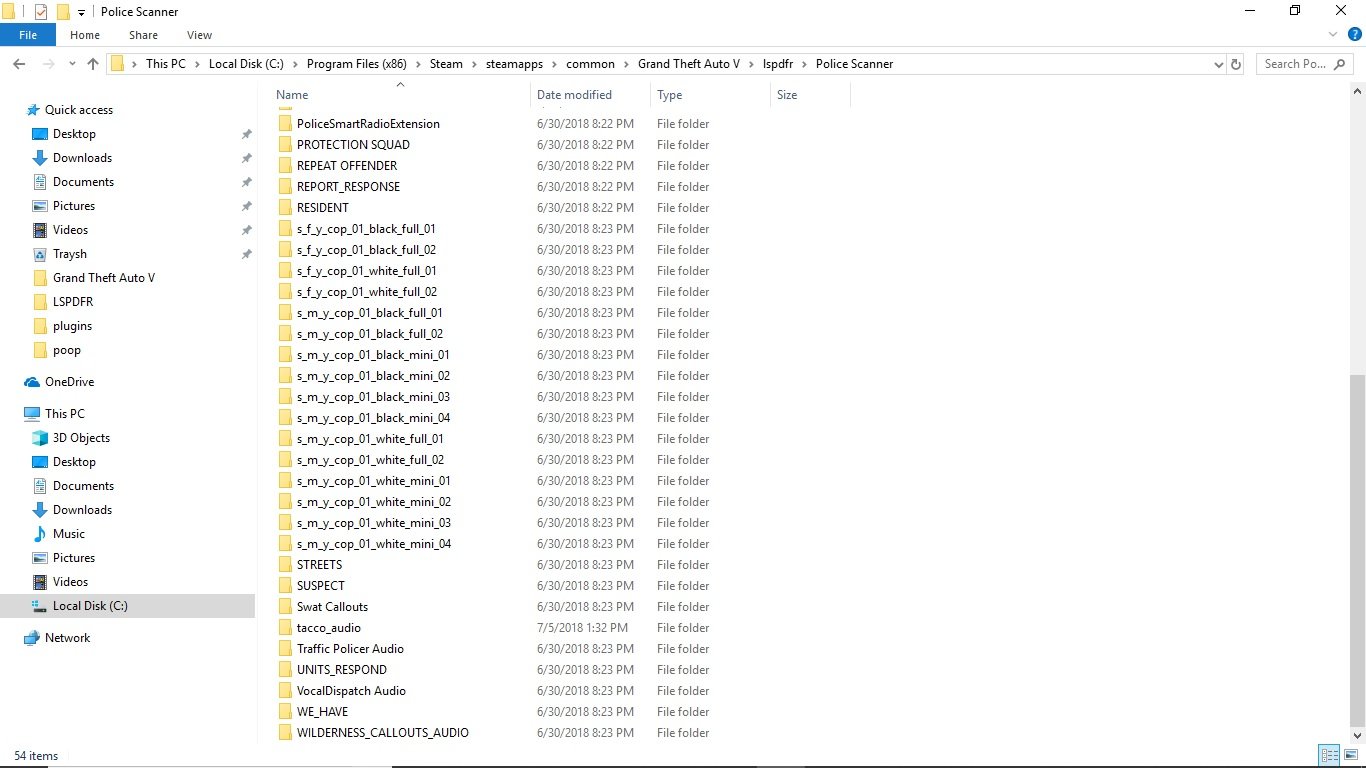This screenshot has width=1366, height=768.
Task: Switch to the Home ribbon tab
Action: click(x=85, y=35)
